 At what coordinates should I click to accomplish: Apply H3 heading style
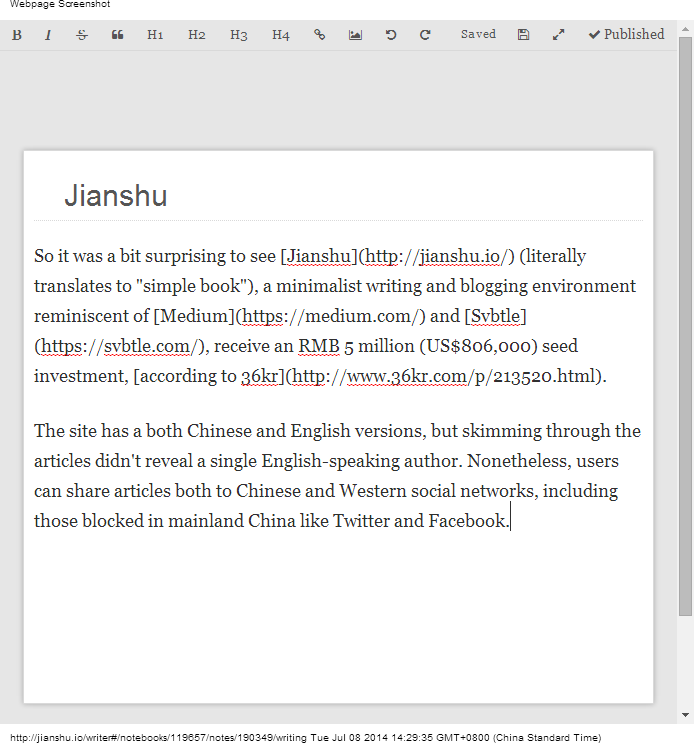tap(239, 35)
